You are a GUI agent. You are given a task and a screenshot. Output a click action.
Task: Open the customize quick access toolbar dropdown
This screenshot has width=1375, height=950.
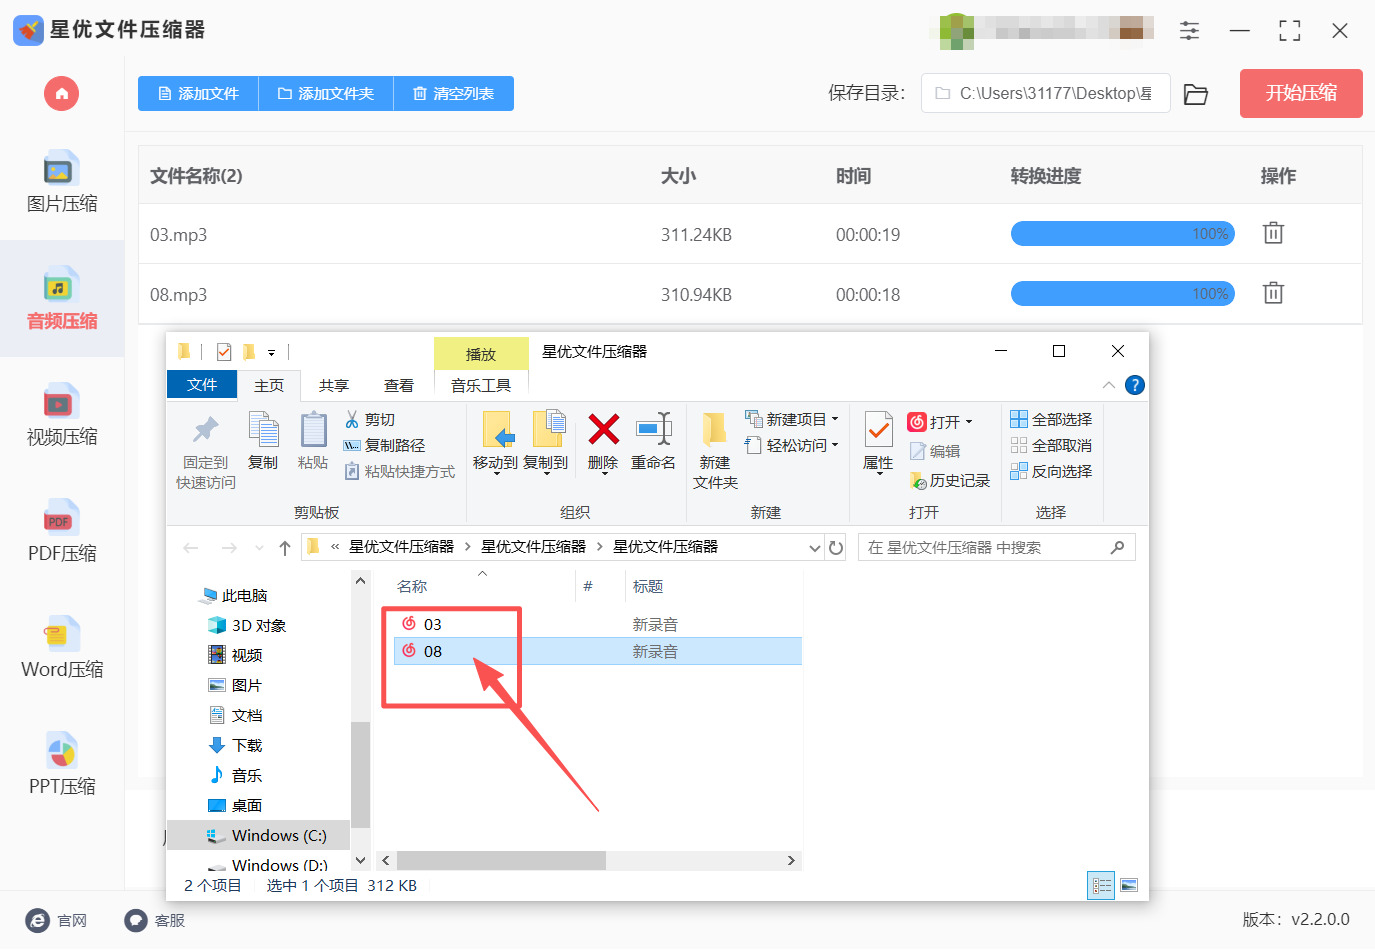(x=271, y=352)
